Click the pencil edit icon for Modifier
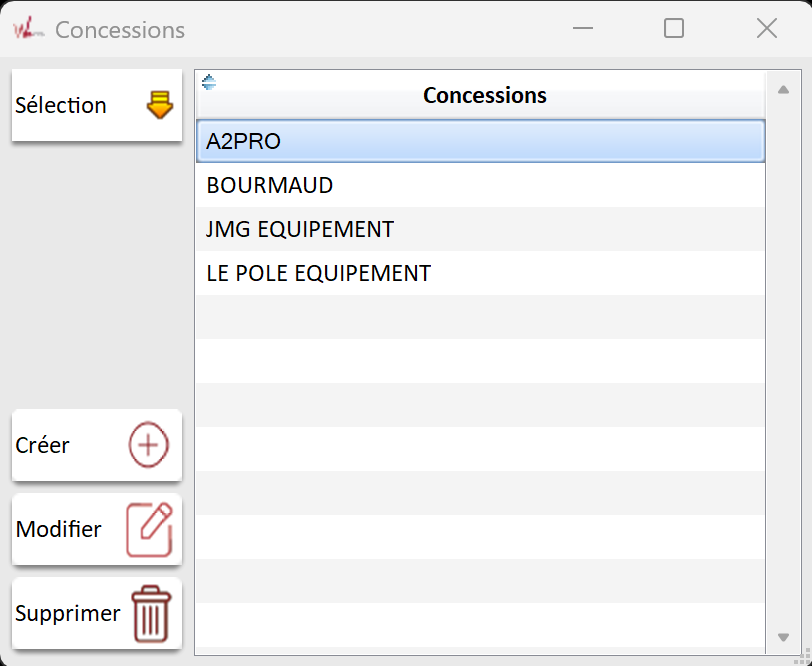 pyautogui.click(x=149, y=529)
